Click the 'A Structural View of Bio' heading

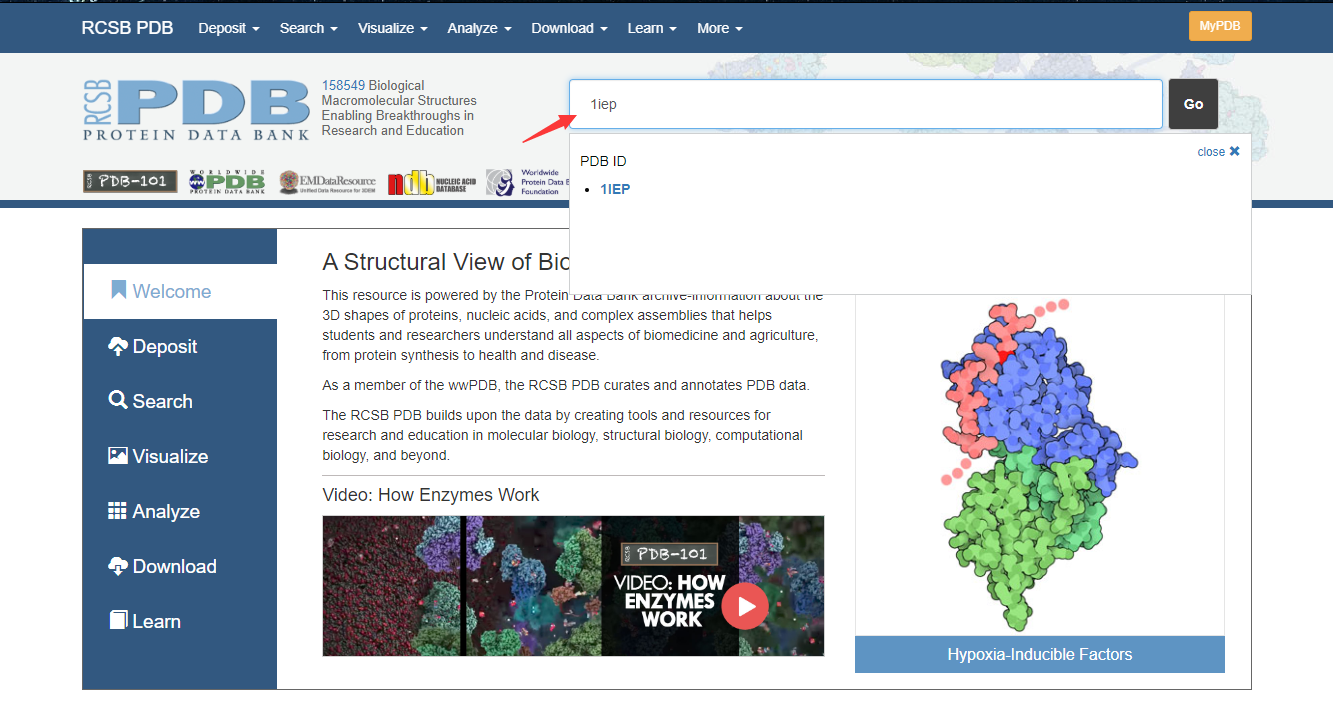(x=446, y=262)
